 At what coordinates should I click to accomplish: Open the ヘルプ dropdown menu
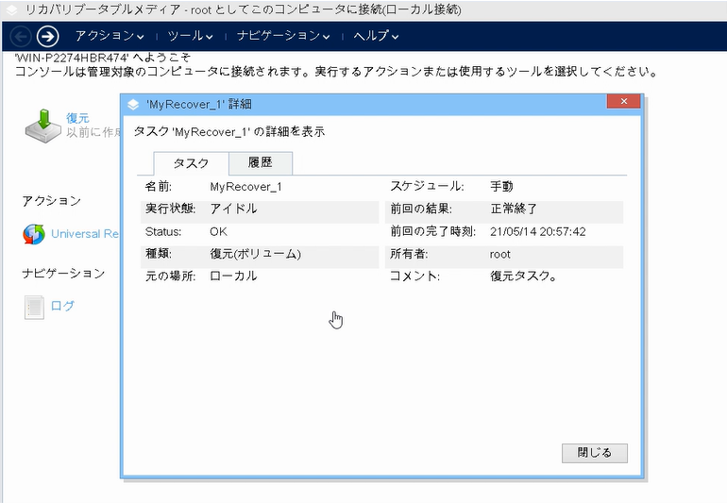click(x=376, y=36)
